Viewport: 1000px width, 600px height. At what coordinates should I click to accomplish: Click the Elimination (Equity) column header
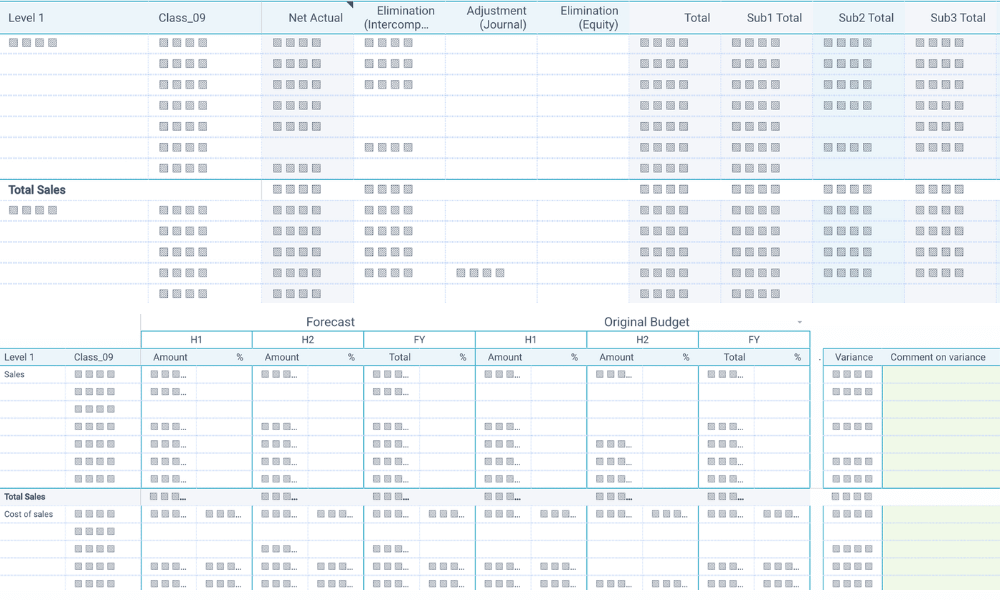pos(589,16)
